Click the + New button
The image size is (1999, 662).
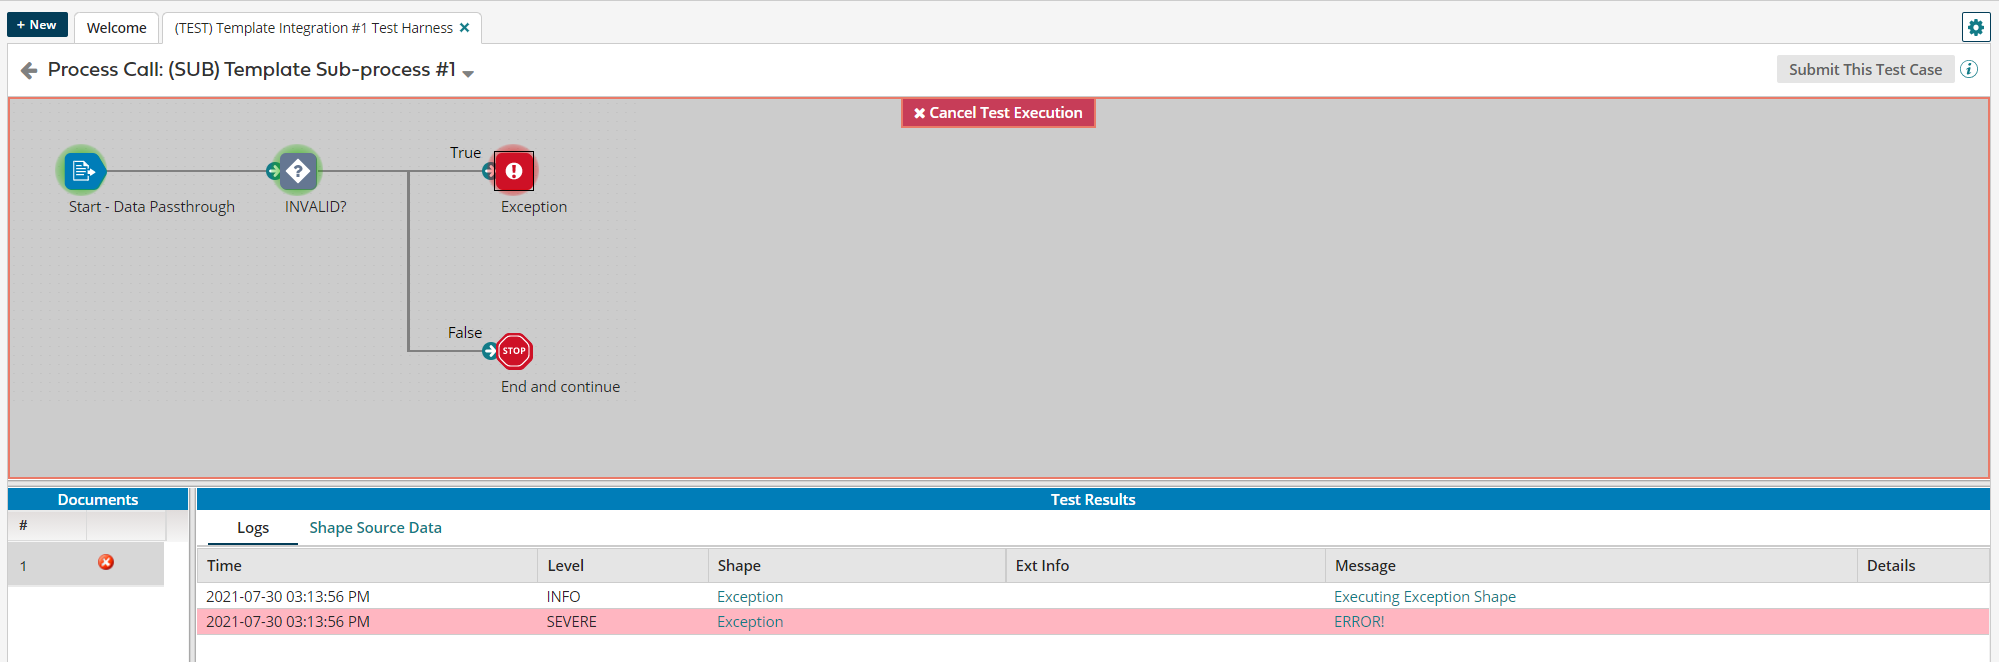[x=37, y=25]
